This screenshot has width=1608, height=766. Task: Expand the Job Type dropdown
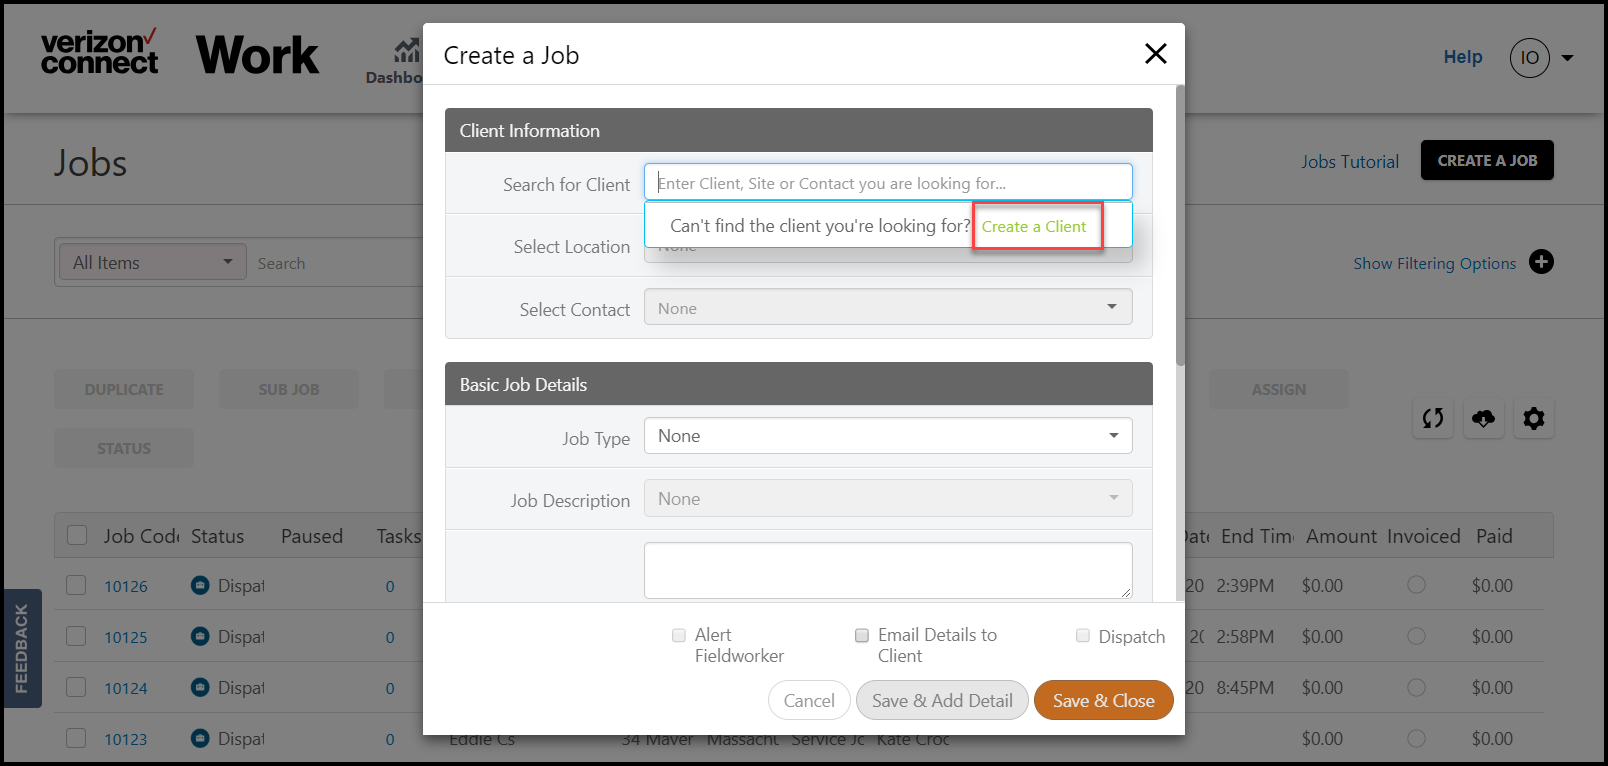[x=888, y=436]
